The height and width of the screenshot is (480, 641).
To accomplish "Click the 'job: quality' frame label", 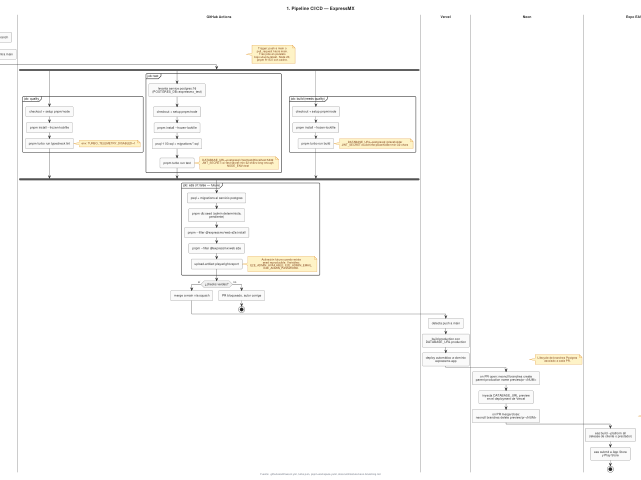I will click(x=32, y=99).
